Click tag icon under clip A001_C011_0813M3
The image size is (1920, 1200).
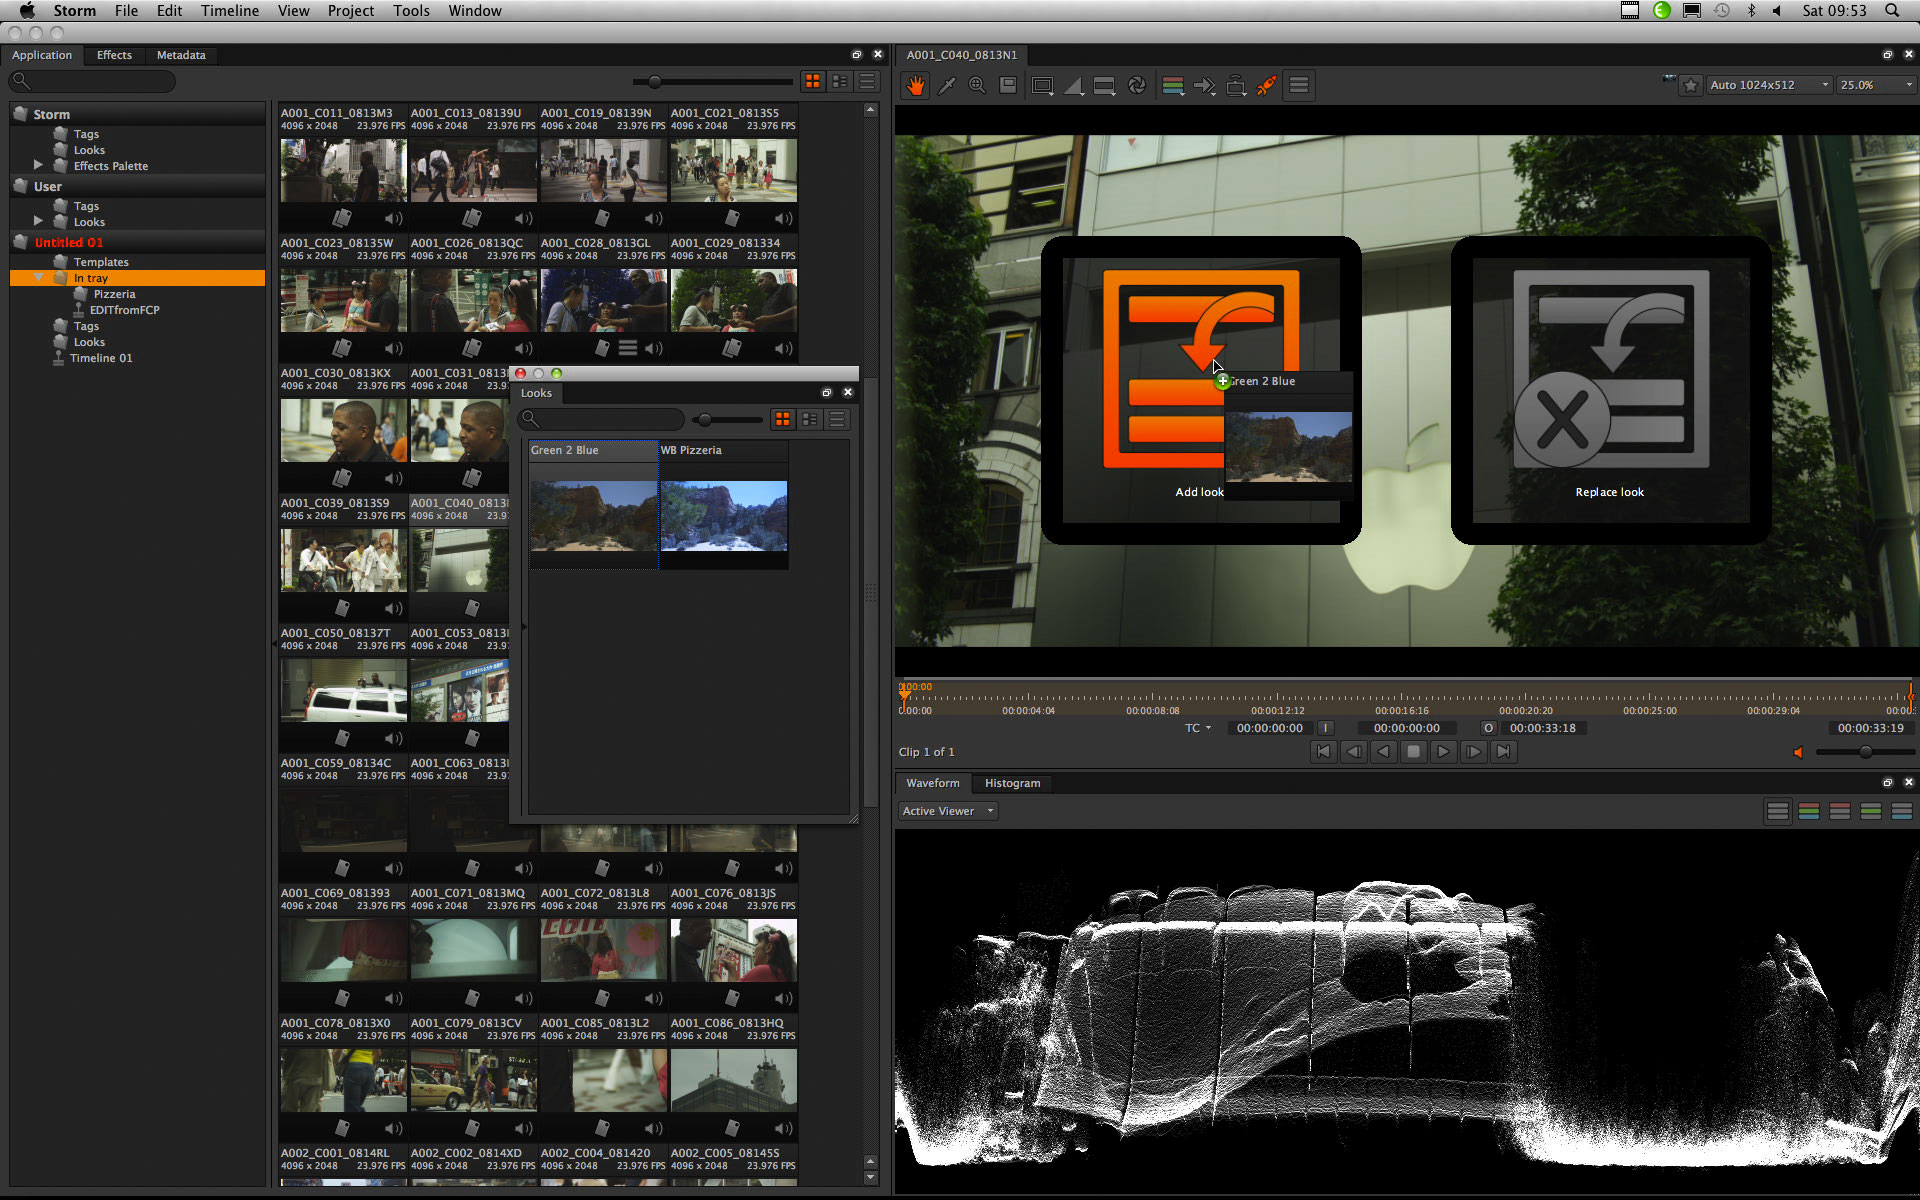[343, 218]
